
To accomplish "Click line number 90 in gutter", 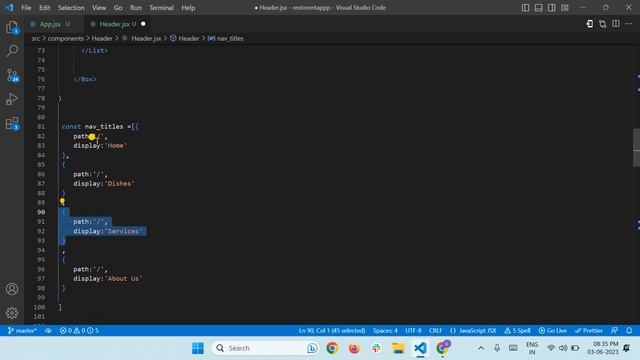I will click(41, 212).
